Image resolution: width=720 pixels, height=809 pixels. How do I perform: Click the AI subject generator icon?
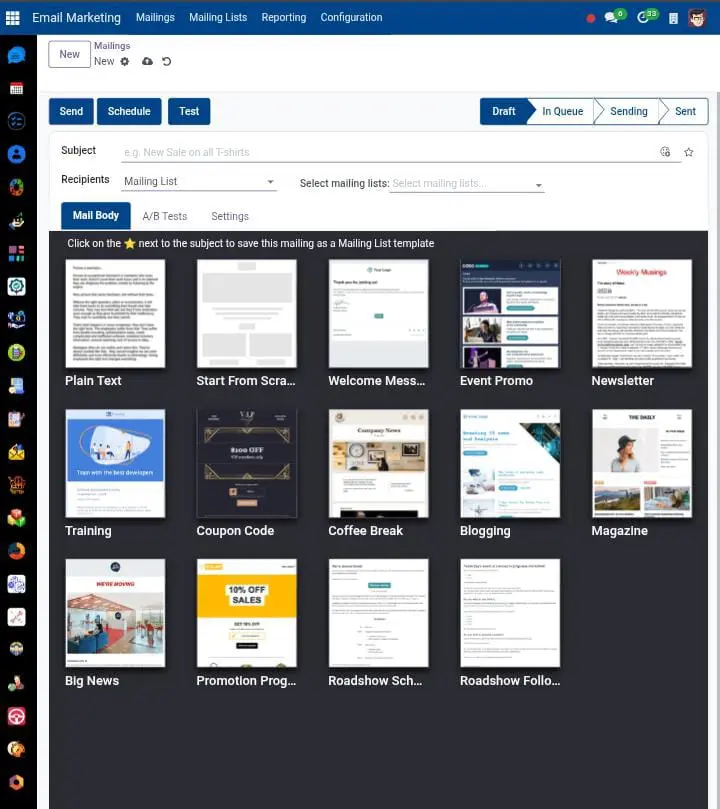(665, 152)
